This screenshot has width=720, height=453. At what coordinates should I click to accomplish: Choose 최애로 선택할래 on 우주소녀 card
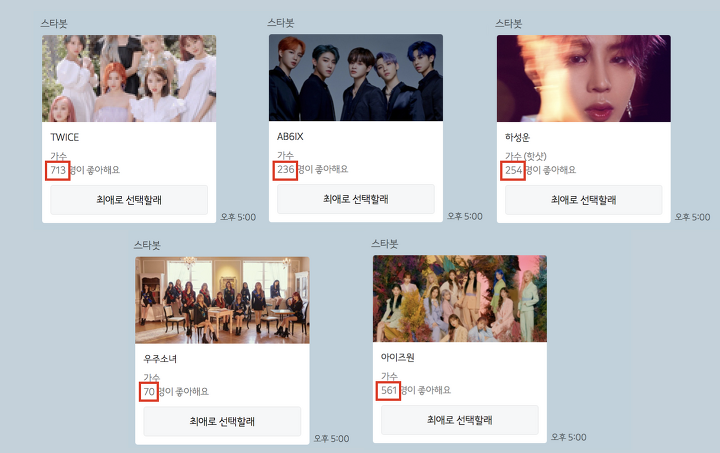click(222, 421)
